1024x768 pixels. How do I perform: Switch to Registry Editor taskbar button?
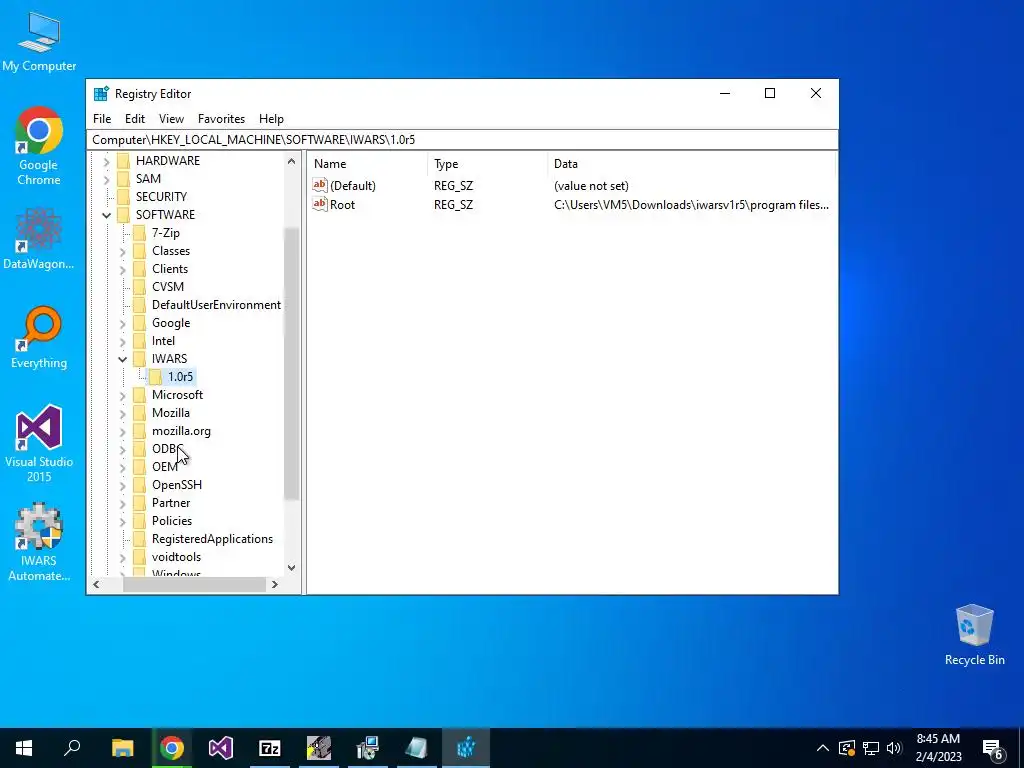(466, 748)
